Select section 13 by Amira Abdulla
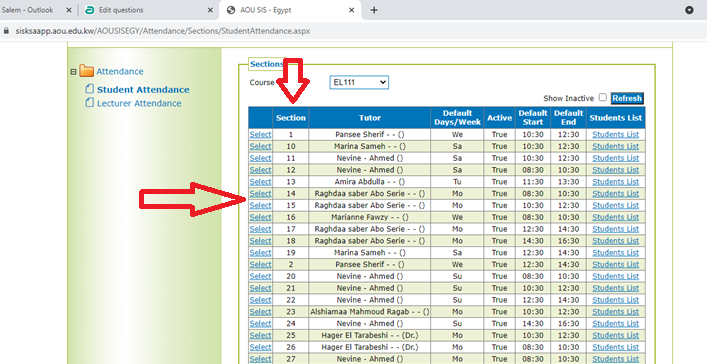Viewport: 707px width, 364px height. [x=260, y=182]
